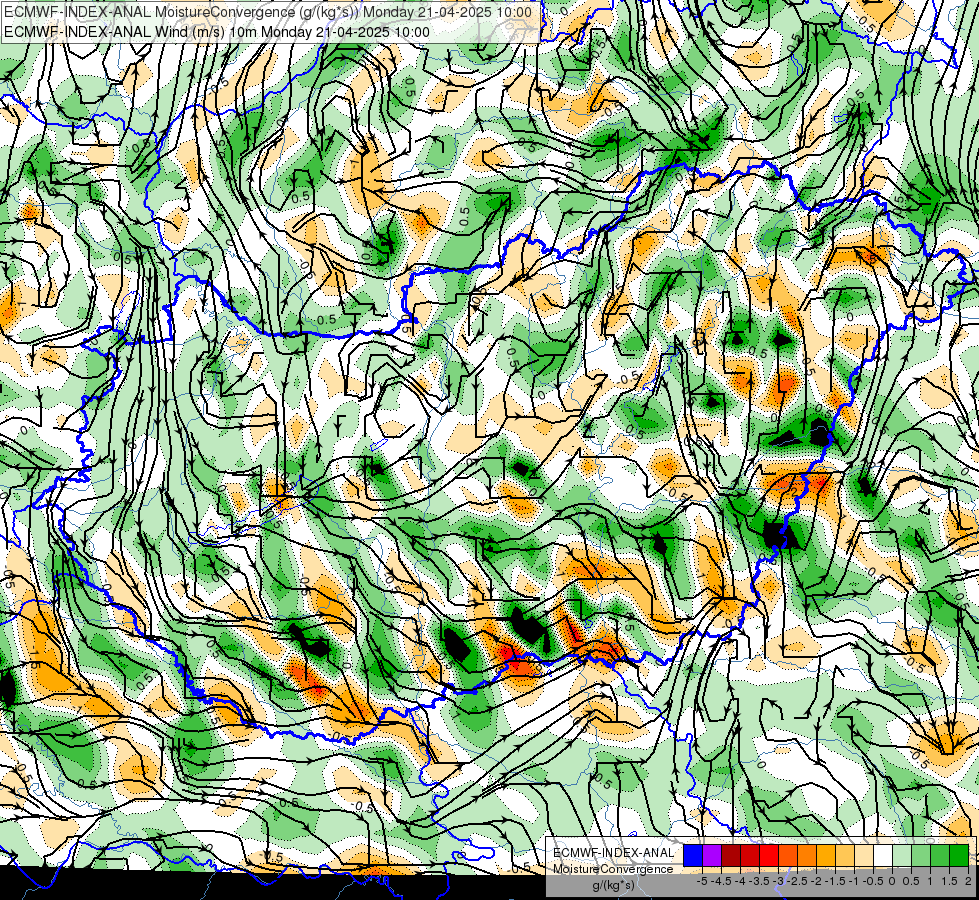The width and height of the screenshot is (979, 900).
Task: Click the legend tick value -4.5
Action: coord(722,881)
